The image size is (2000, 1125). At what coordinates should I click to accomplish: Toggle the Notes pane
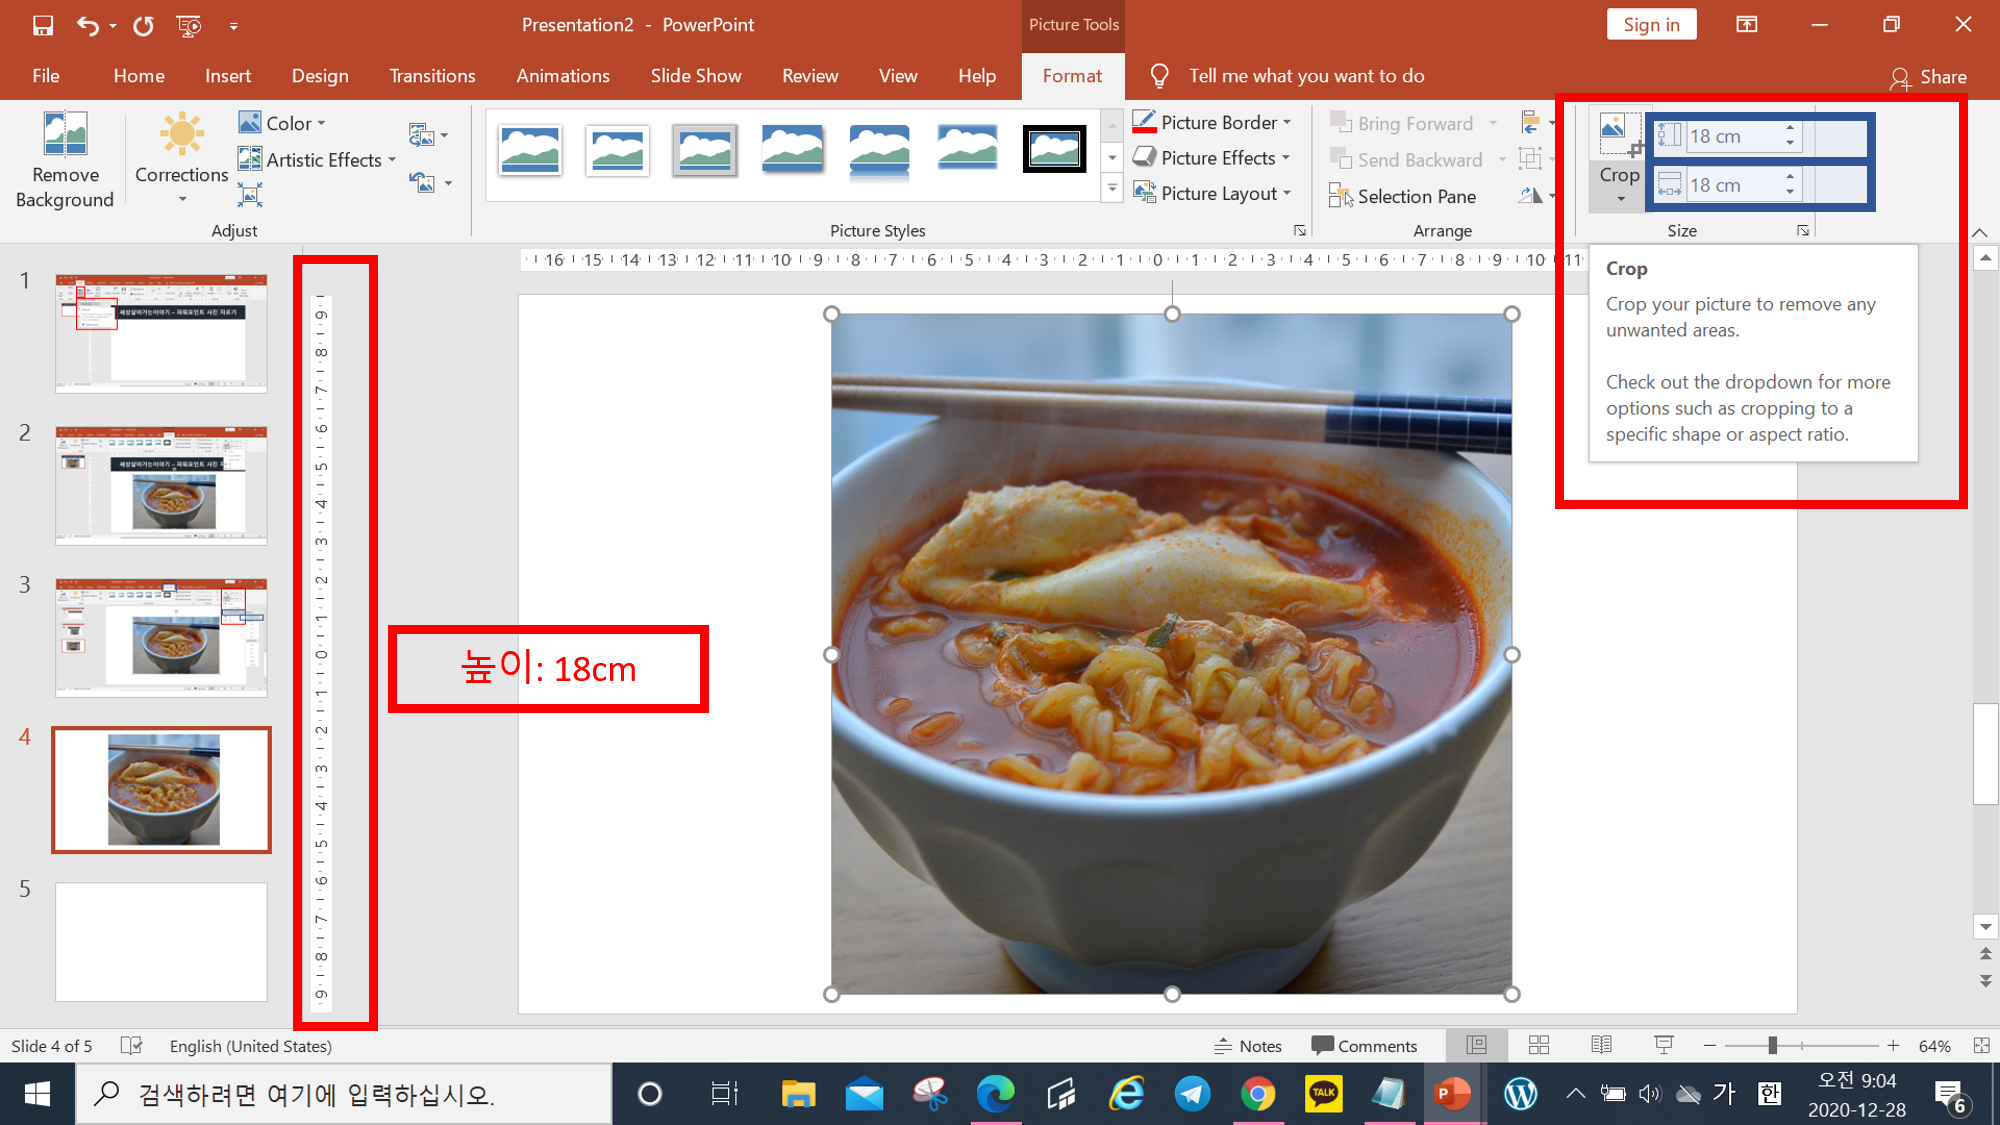click(x=1248, y=1045)
